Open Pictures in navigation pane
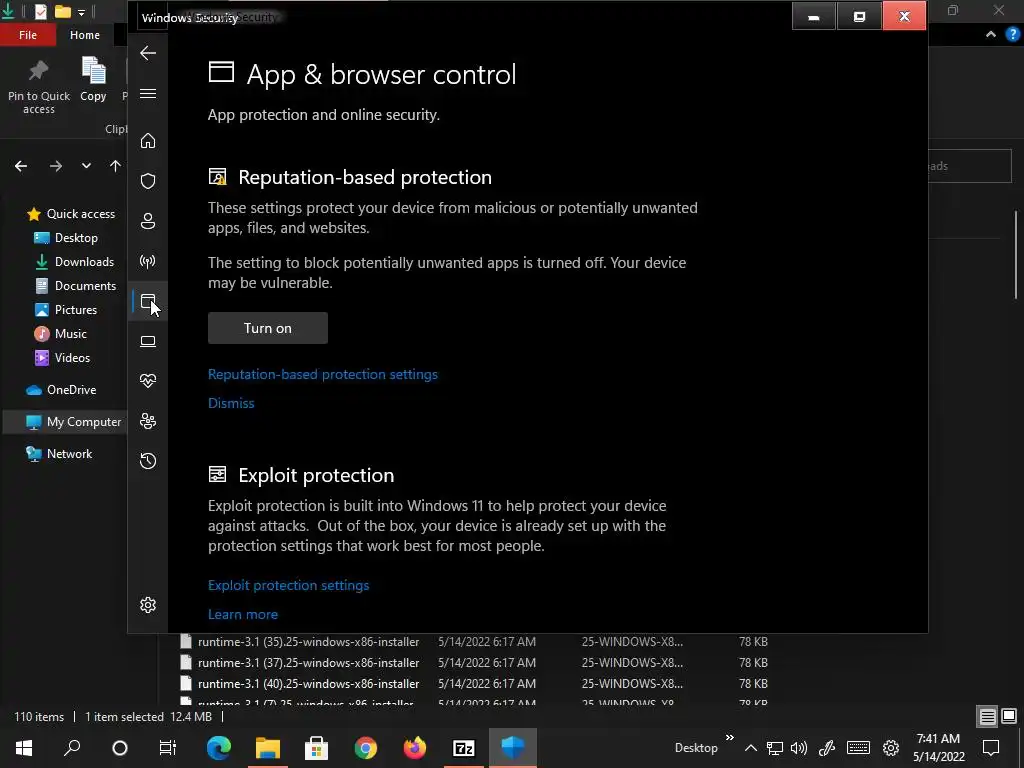Viewport: 1024px width, 768px height. 65,310
